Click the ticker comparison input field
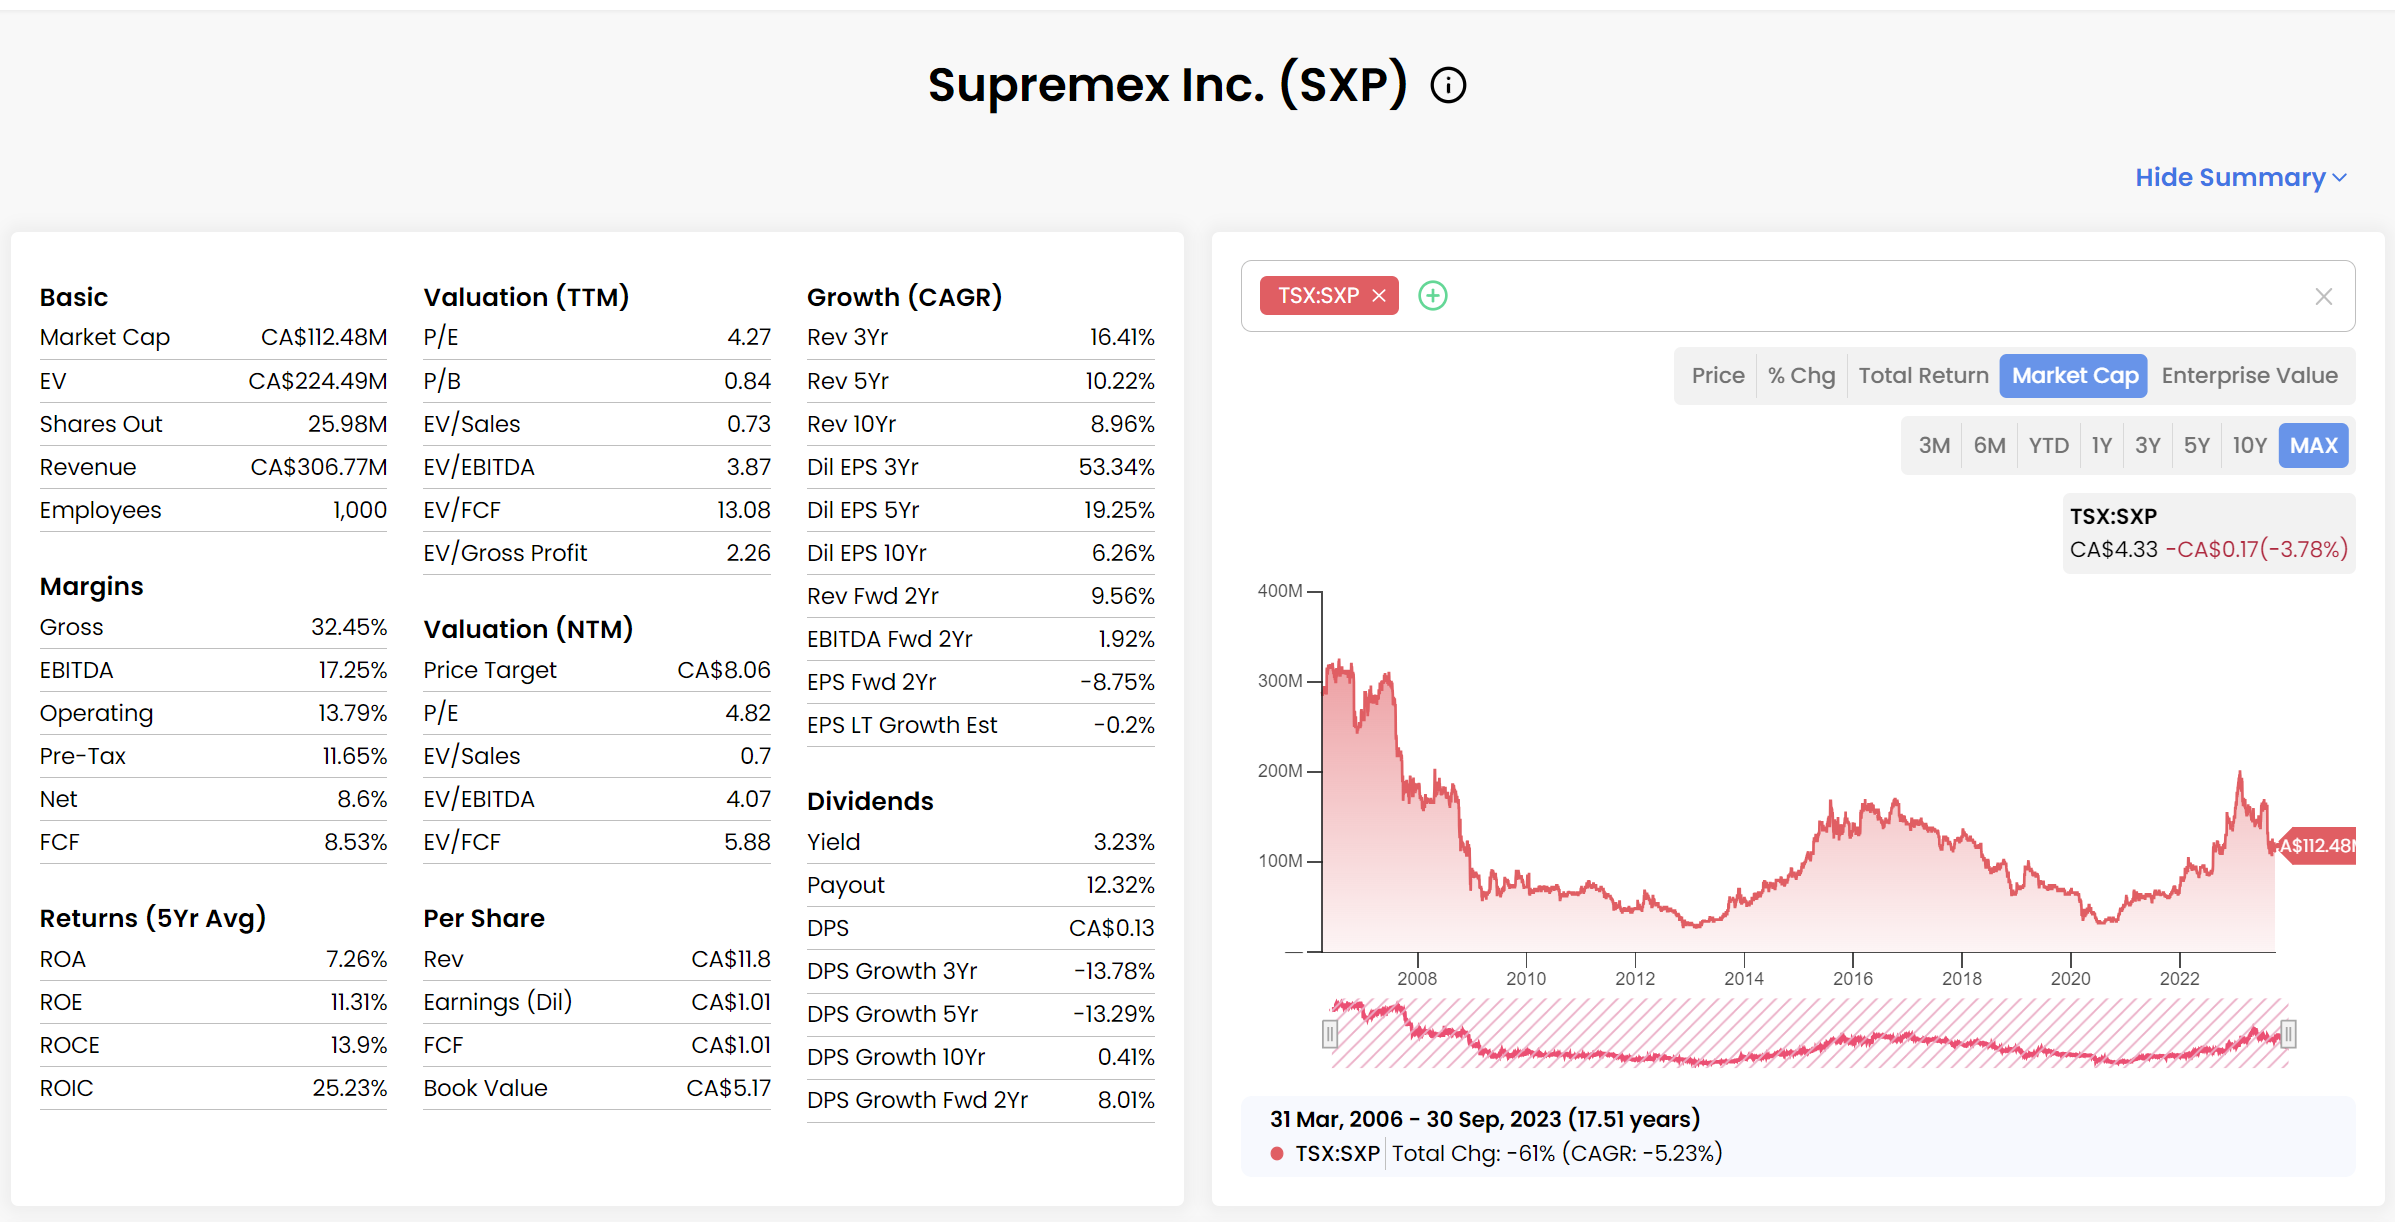This screenshot has height=1222, width=2395. 1850,296
